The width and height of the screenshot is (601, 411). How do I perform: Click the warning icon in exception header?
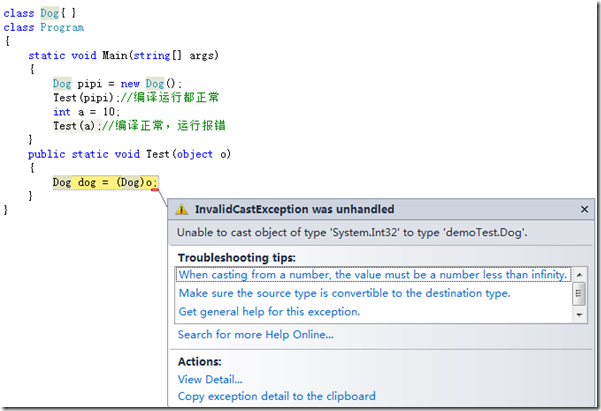[182, 209]
